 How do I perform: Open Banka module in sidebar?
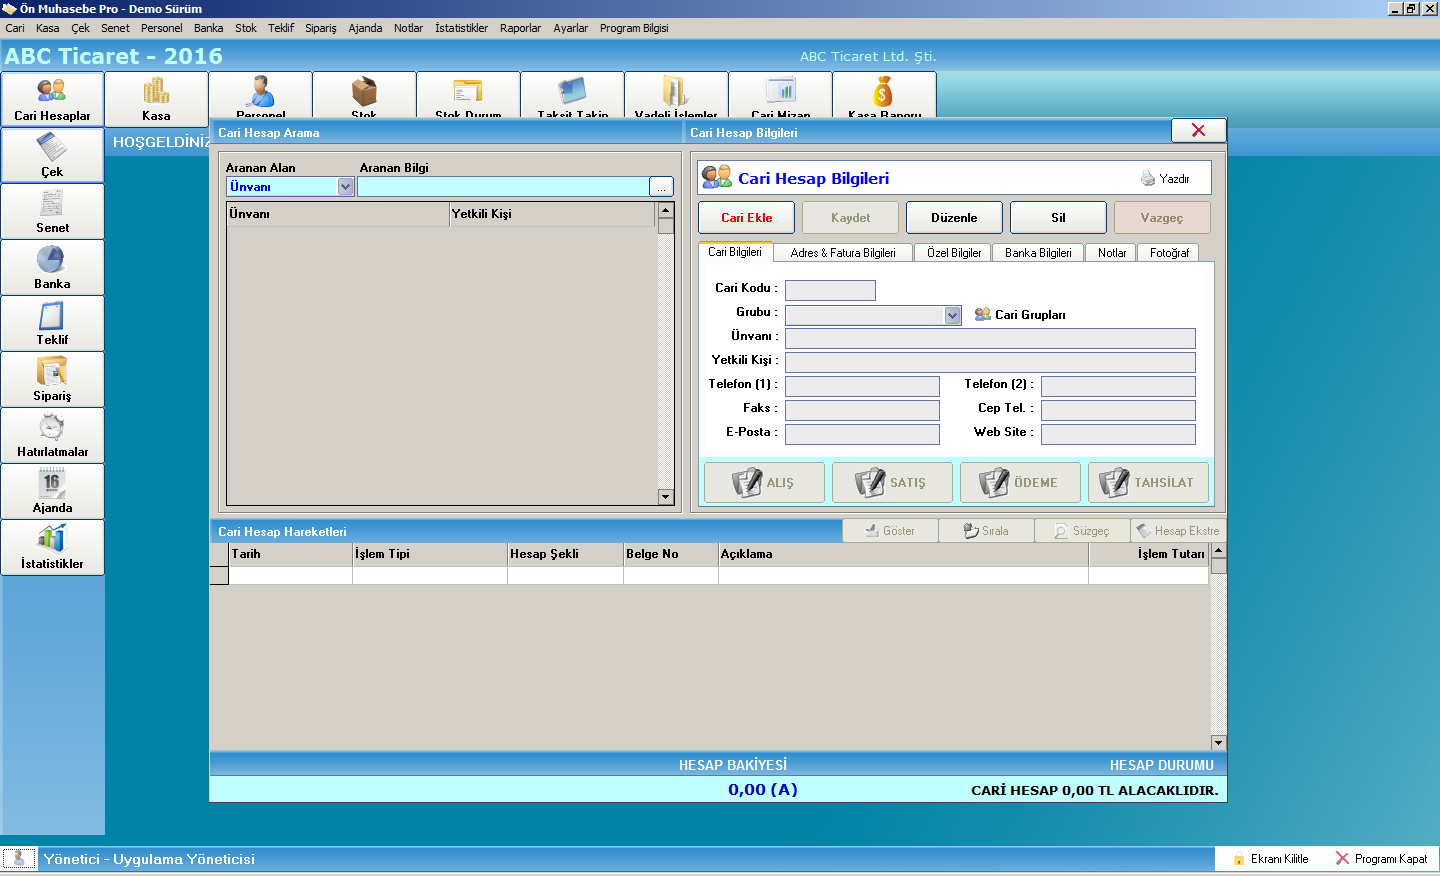[x=52, y=267]
